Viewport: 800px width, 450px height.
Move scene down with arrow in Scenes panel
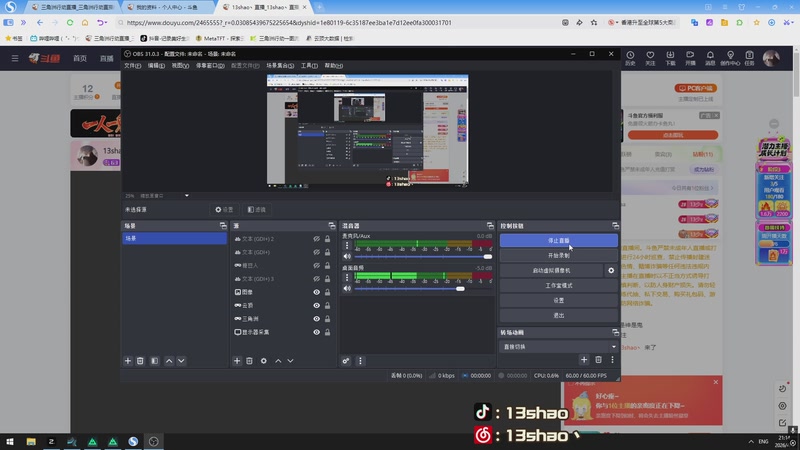click(181, 361)
